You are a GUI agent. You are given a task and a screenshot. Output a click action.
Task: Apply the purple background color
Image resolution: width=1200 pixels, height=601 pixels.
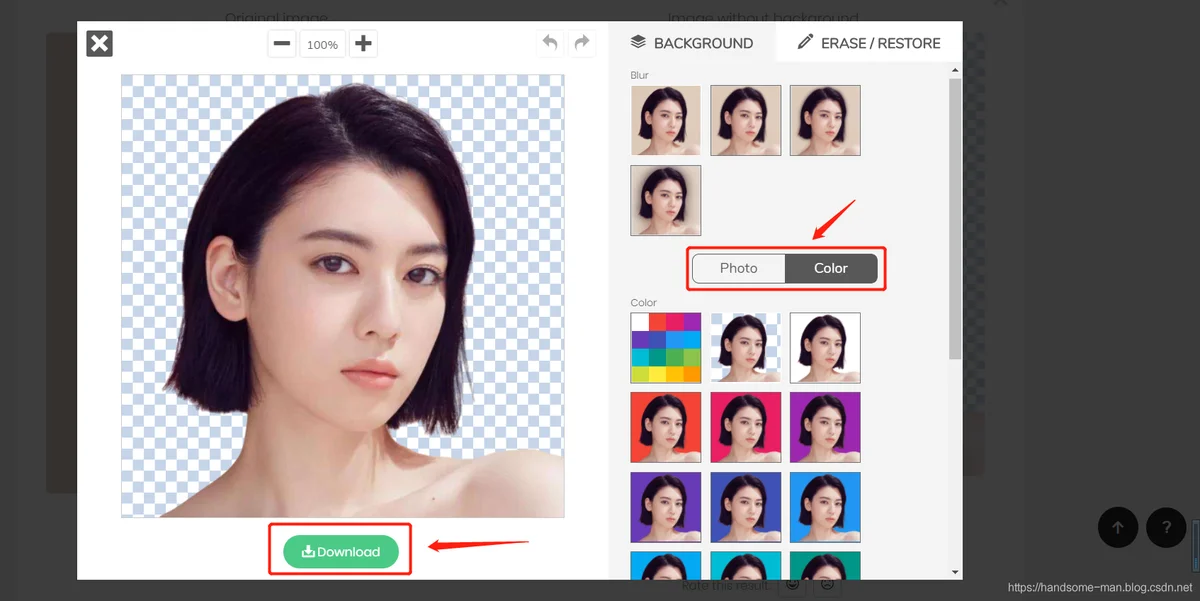pos(825,427)
